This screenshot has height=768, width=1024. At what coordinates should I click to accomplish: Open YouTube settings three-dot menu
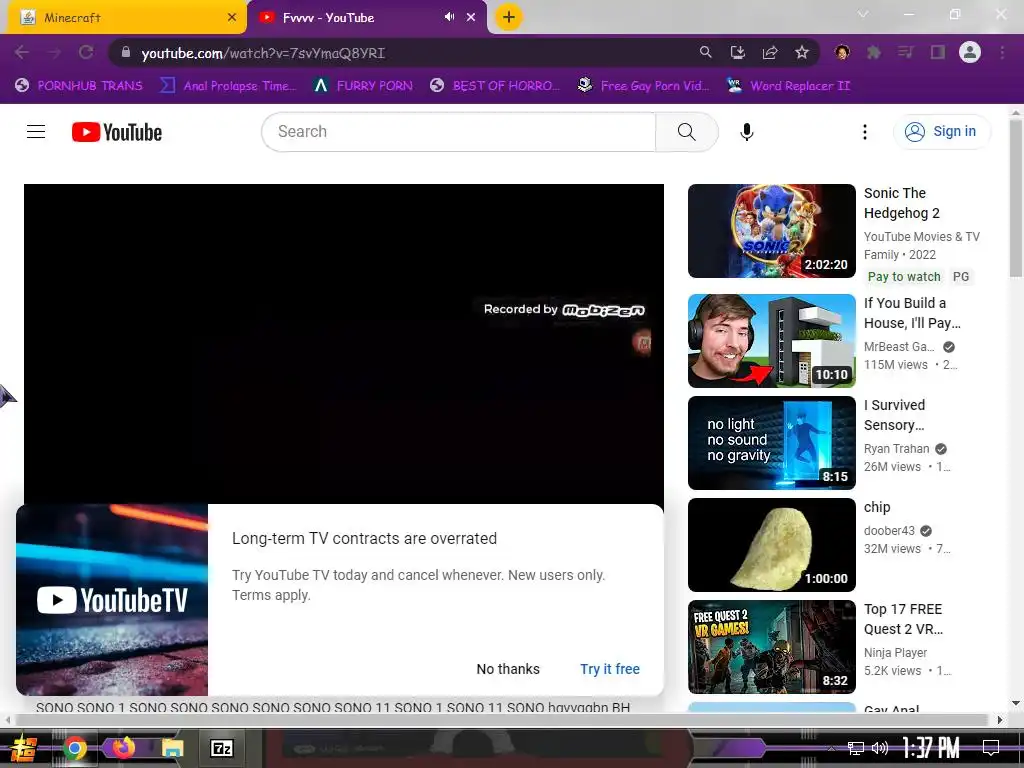point(865,132)
